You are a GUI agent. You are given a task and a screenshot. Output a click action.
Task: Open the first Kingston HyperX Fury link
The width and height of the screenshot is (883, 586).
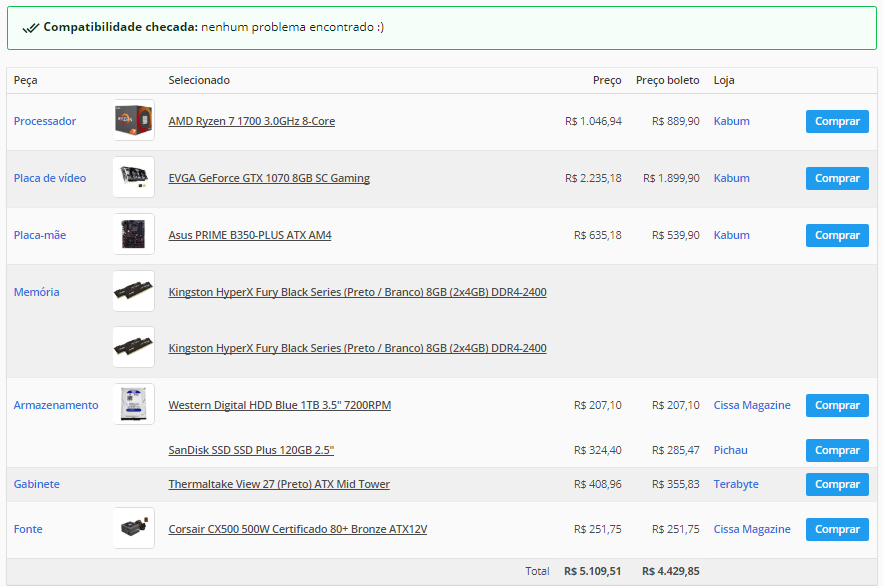(358, 292)
